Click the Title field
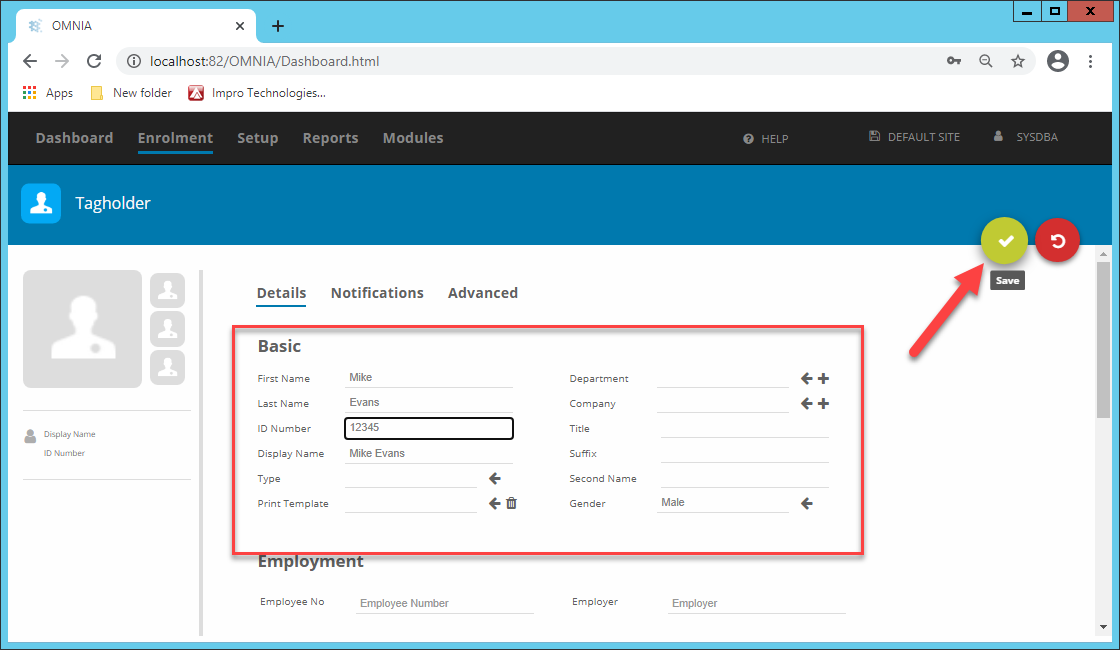This screenshot has height=650, width=1120. tap(744, 429)
